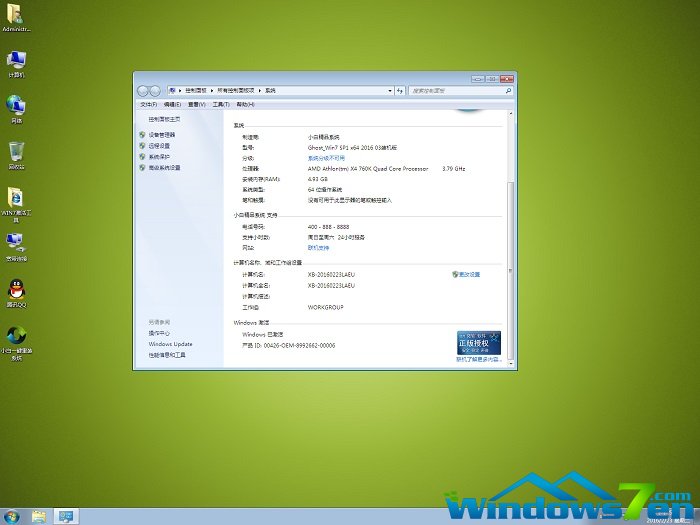Viewport: 700px width, 525px height.
Task: Click the back arrow in the System window
Action: tap(143, 90)
